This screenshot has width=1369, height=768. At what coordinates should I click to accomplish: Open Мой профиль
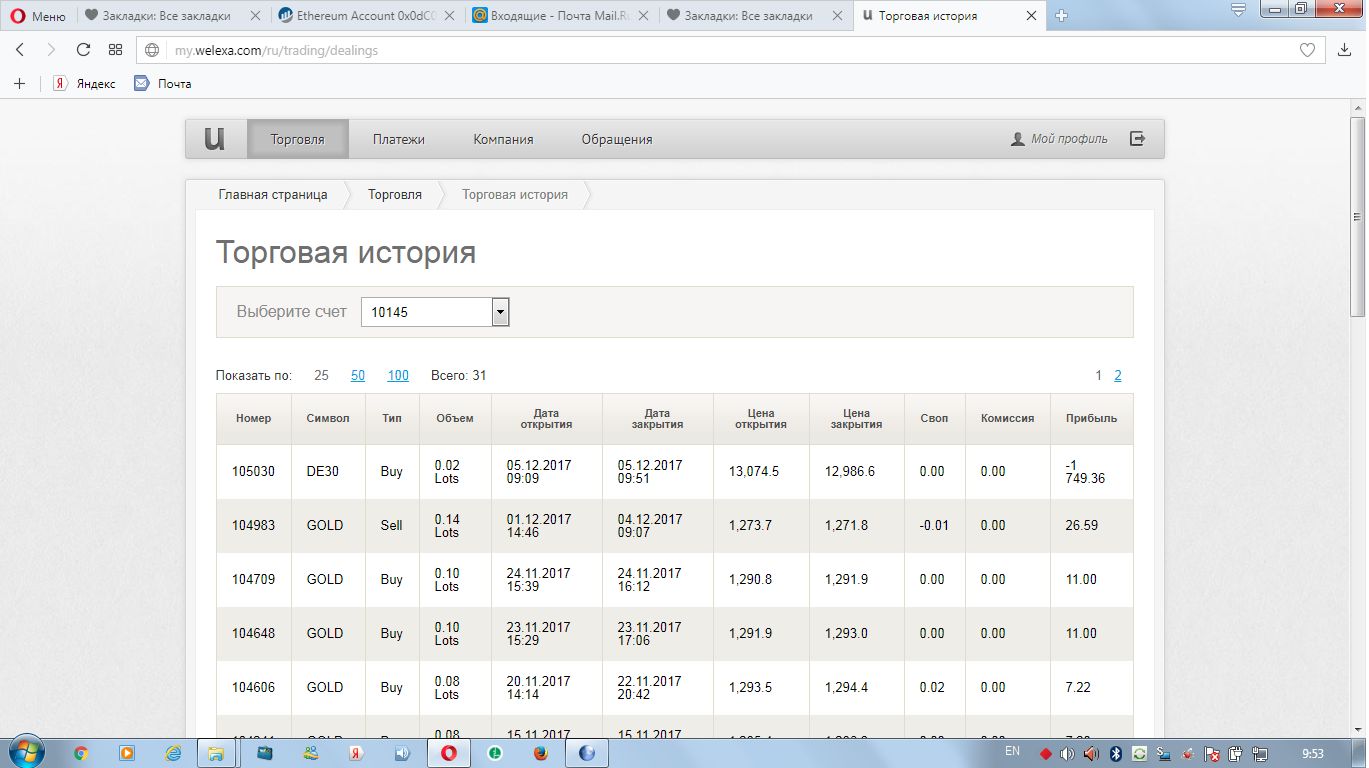tap(1059, 139)
